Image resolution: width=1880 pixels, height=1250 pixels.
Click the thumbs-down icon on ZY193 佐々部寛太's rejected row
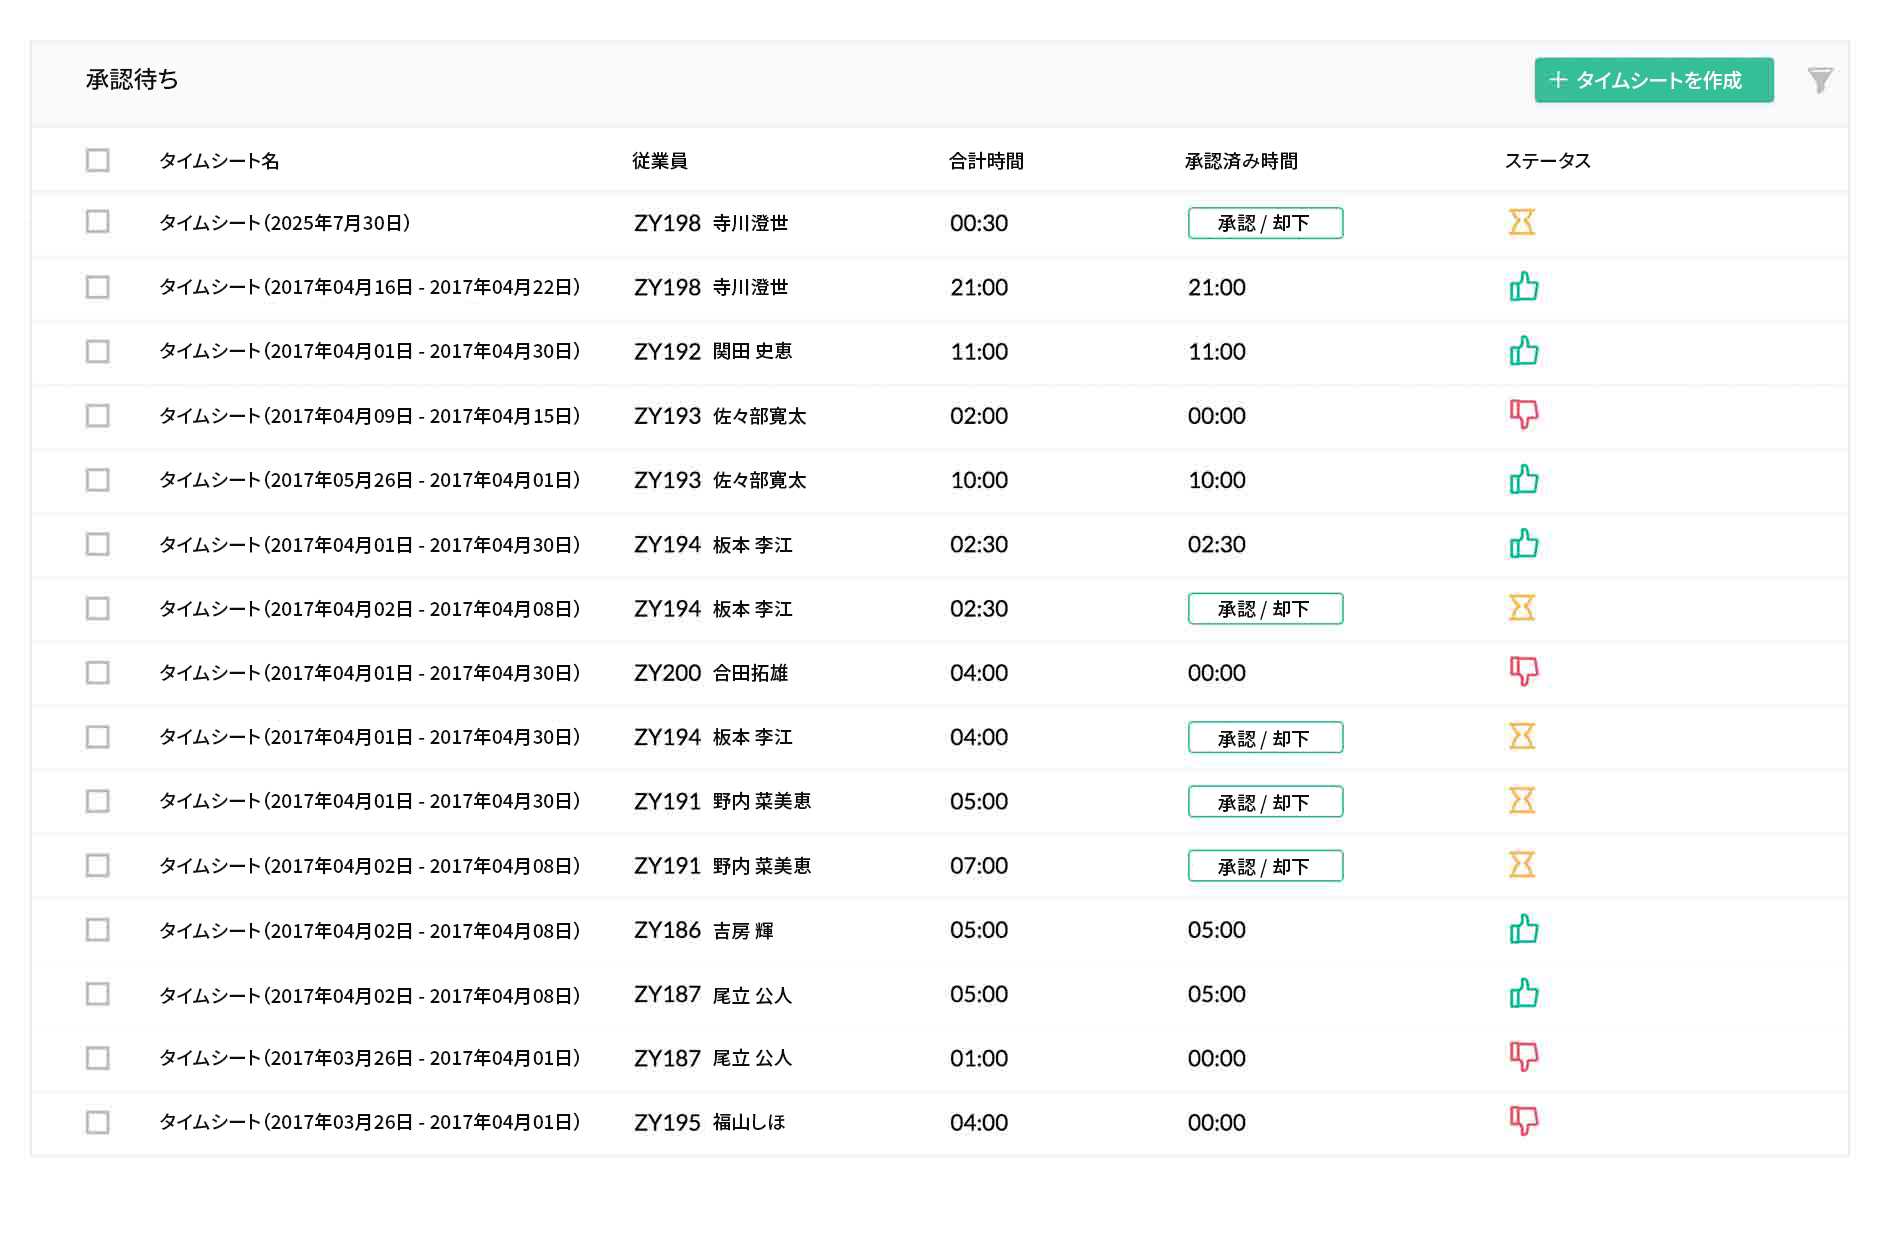tap(1521, 416)
